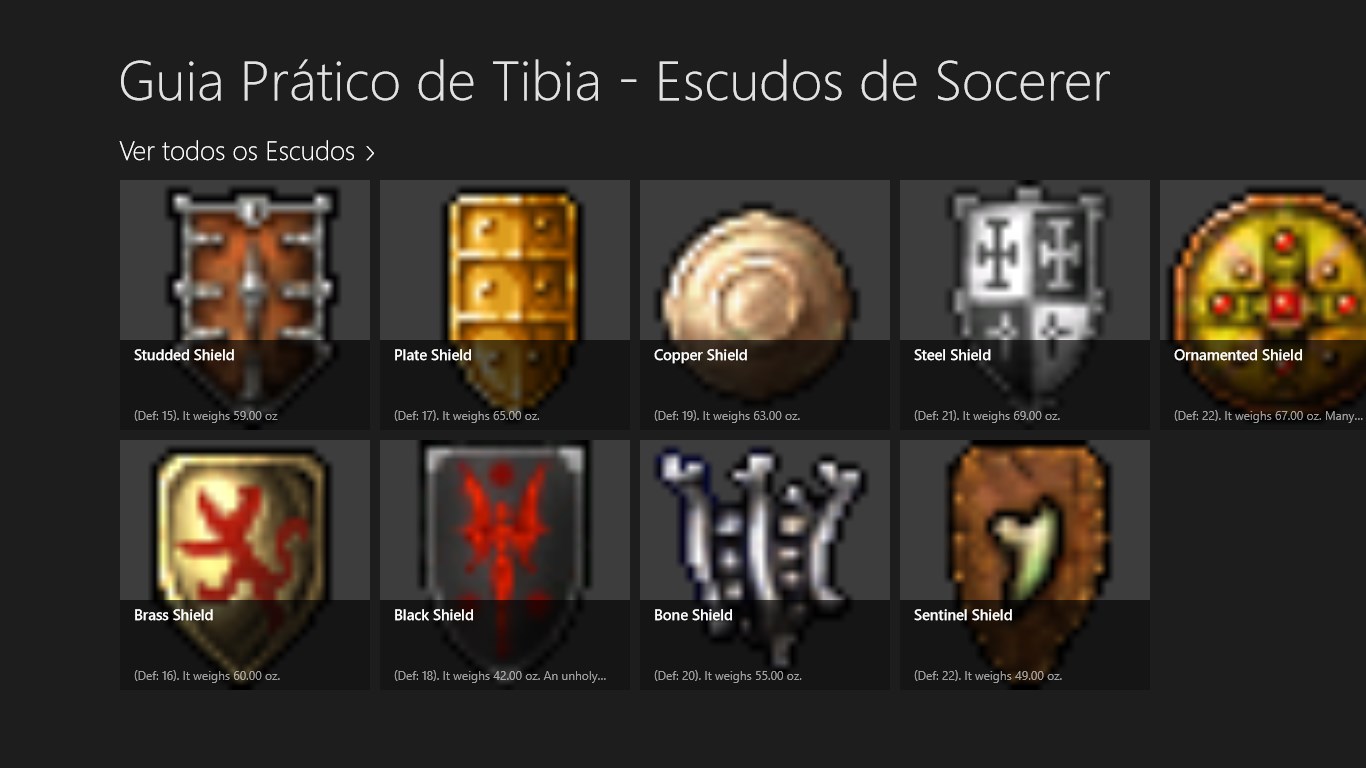
Task: Open the Ver todos os Escudos link
Action: click(247, 152)
